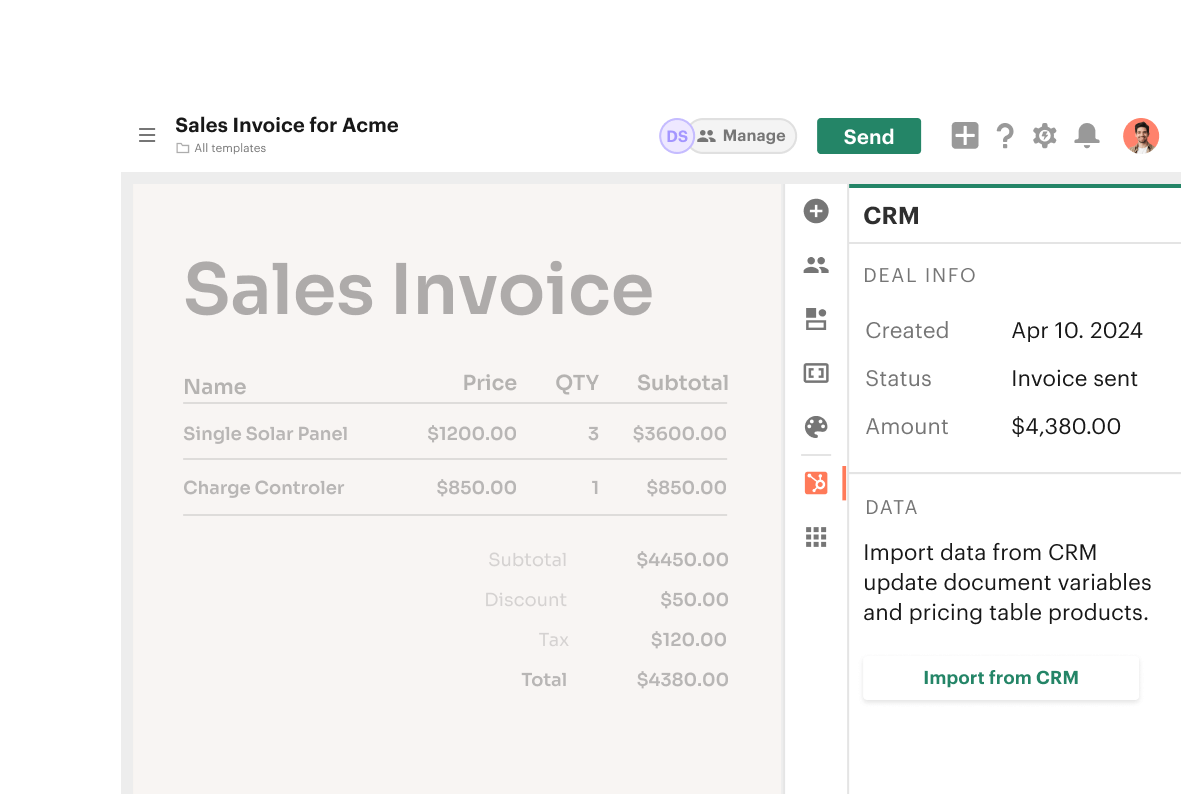The image size is (1181, 794).
Task: Open your profile picture menu
Action: point(1141,135)
